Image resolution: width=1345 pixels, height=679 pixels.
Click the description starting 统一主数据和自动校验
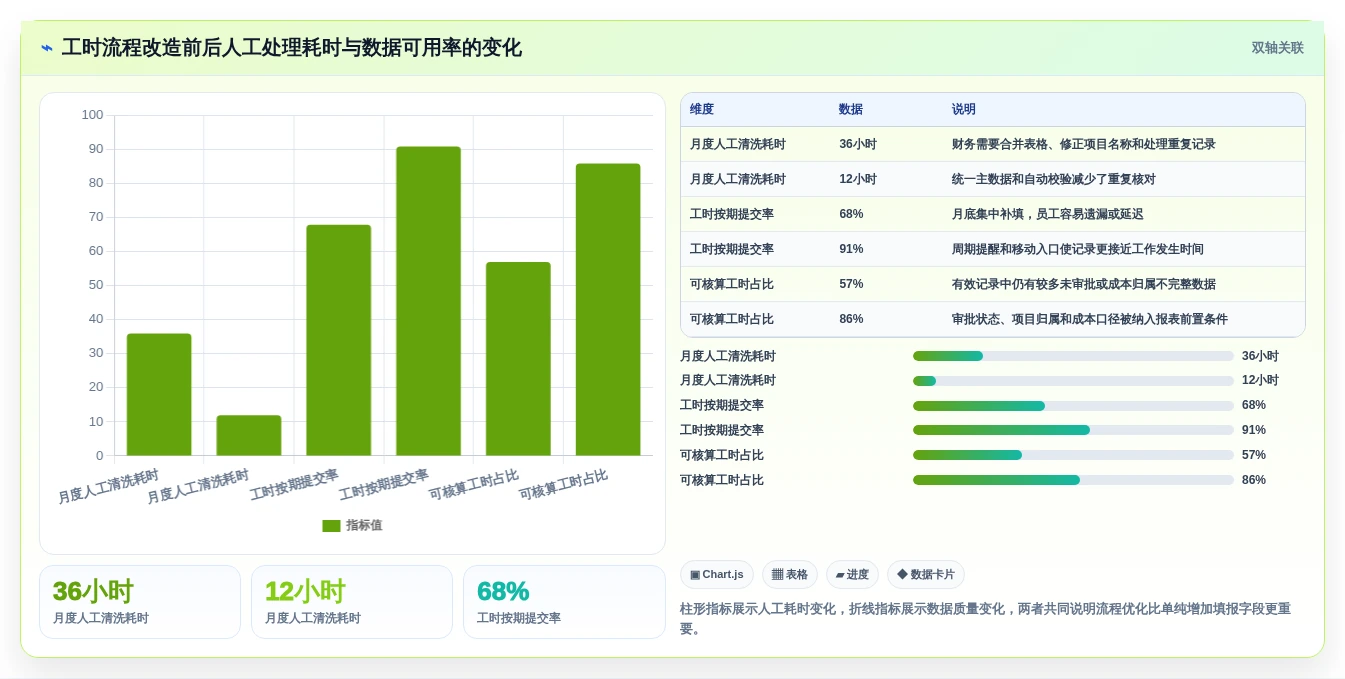click(x=1054, y=179)
